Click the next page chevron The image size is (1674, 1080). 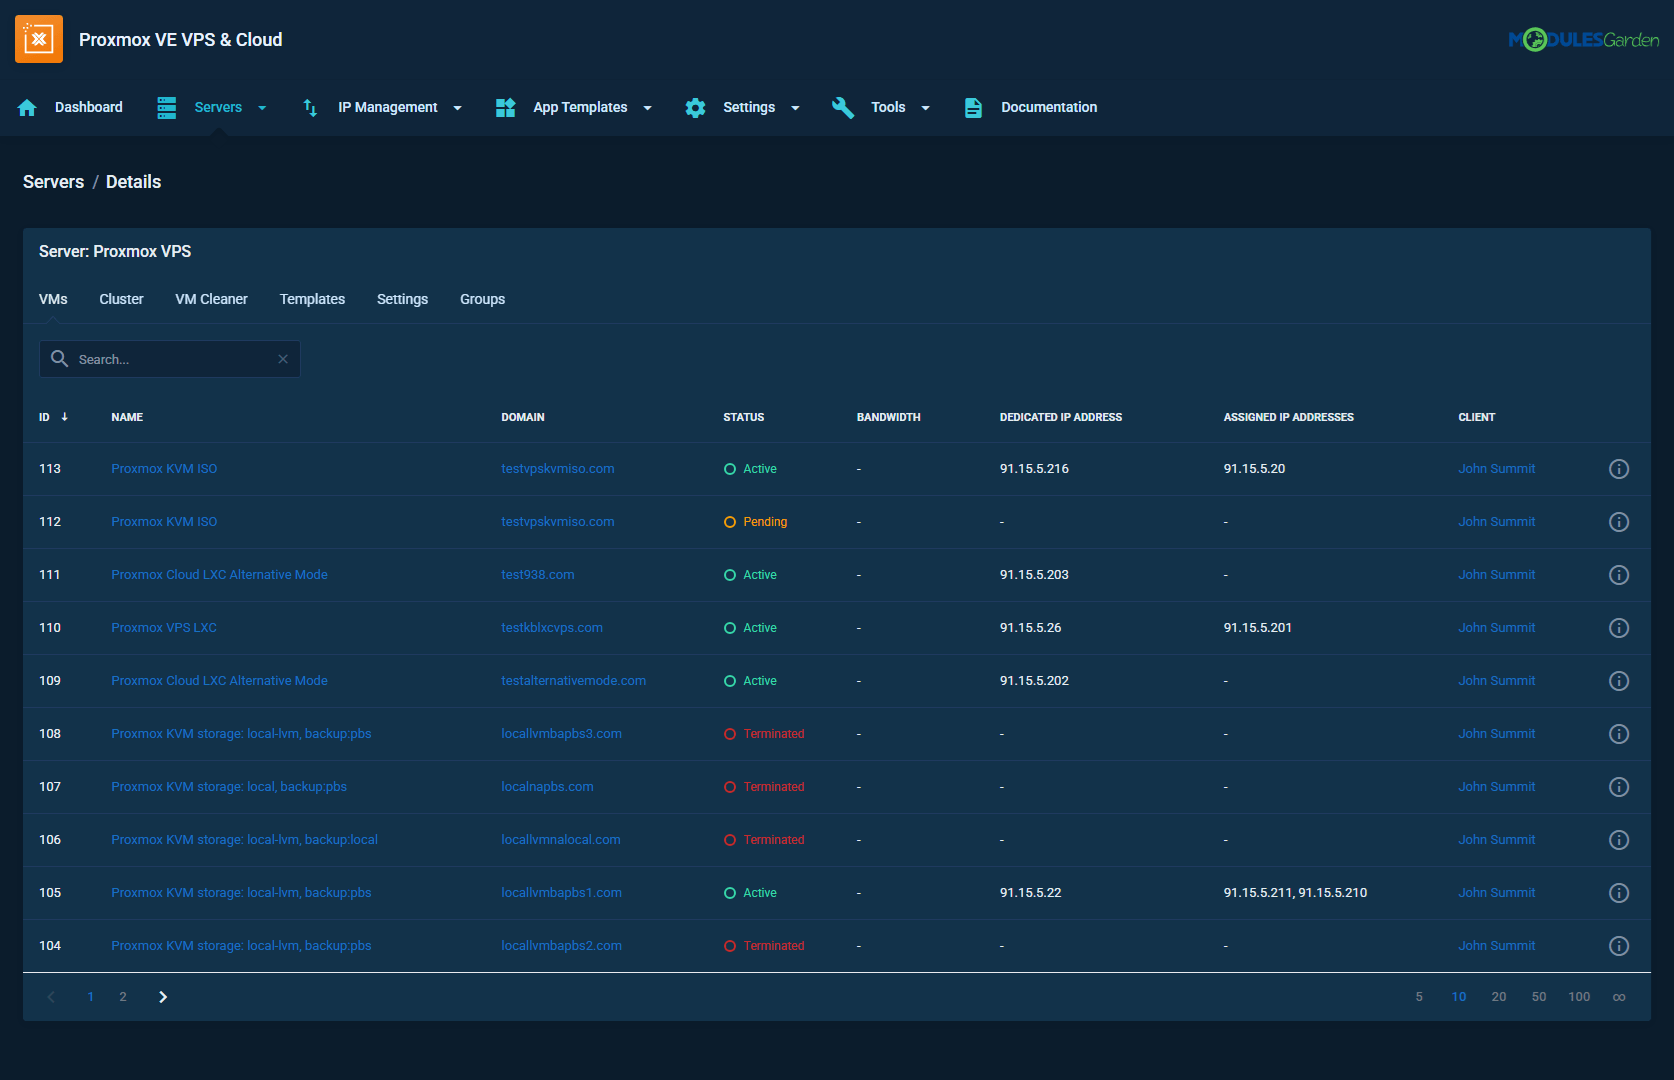[162, 996]
